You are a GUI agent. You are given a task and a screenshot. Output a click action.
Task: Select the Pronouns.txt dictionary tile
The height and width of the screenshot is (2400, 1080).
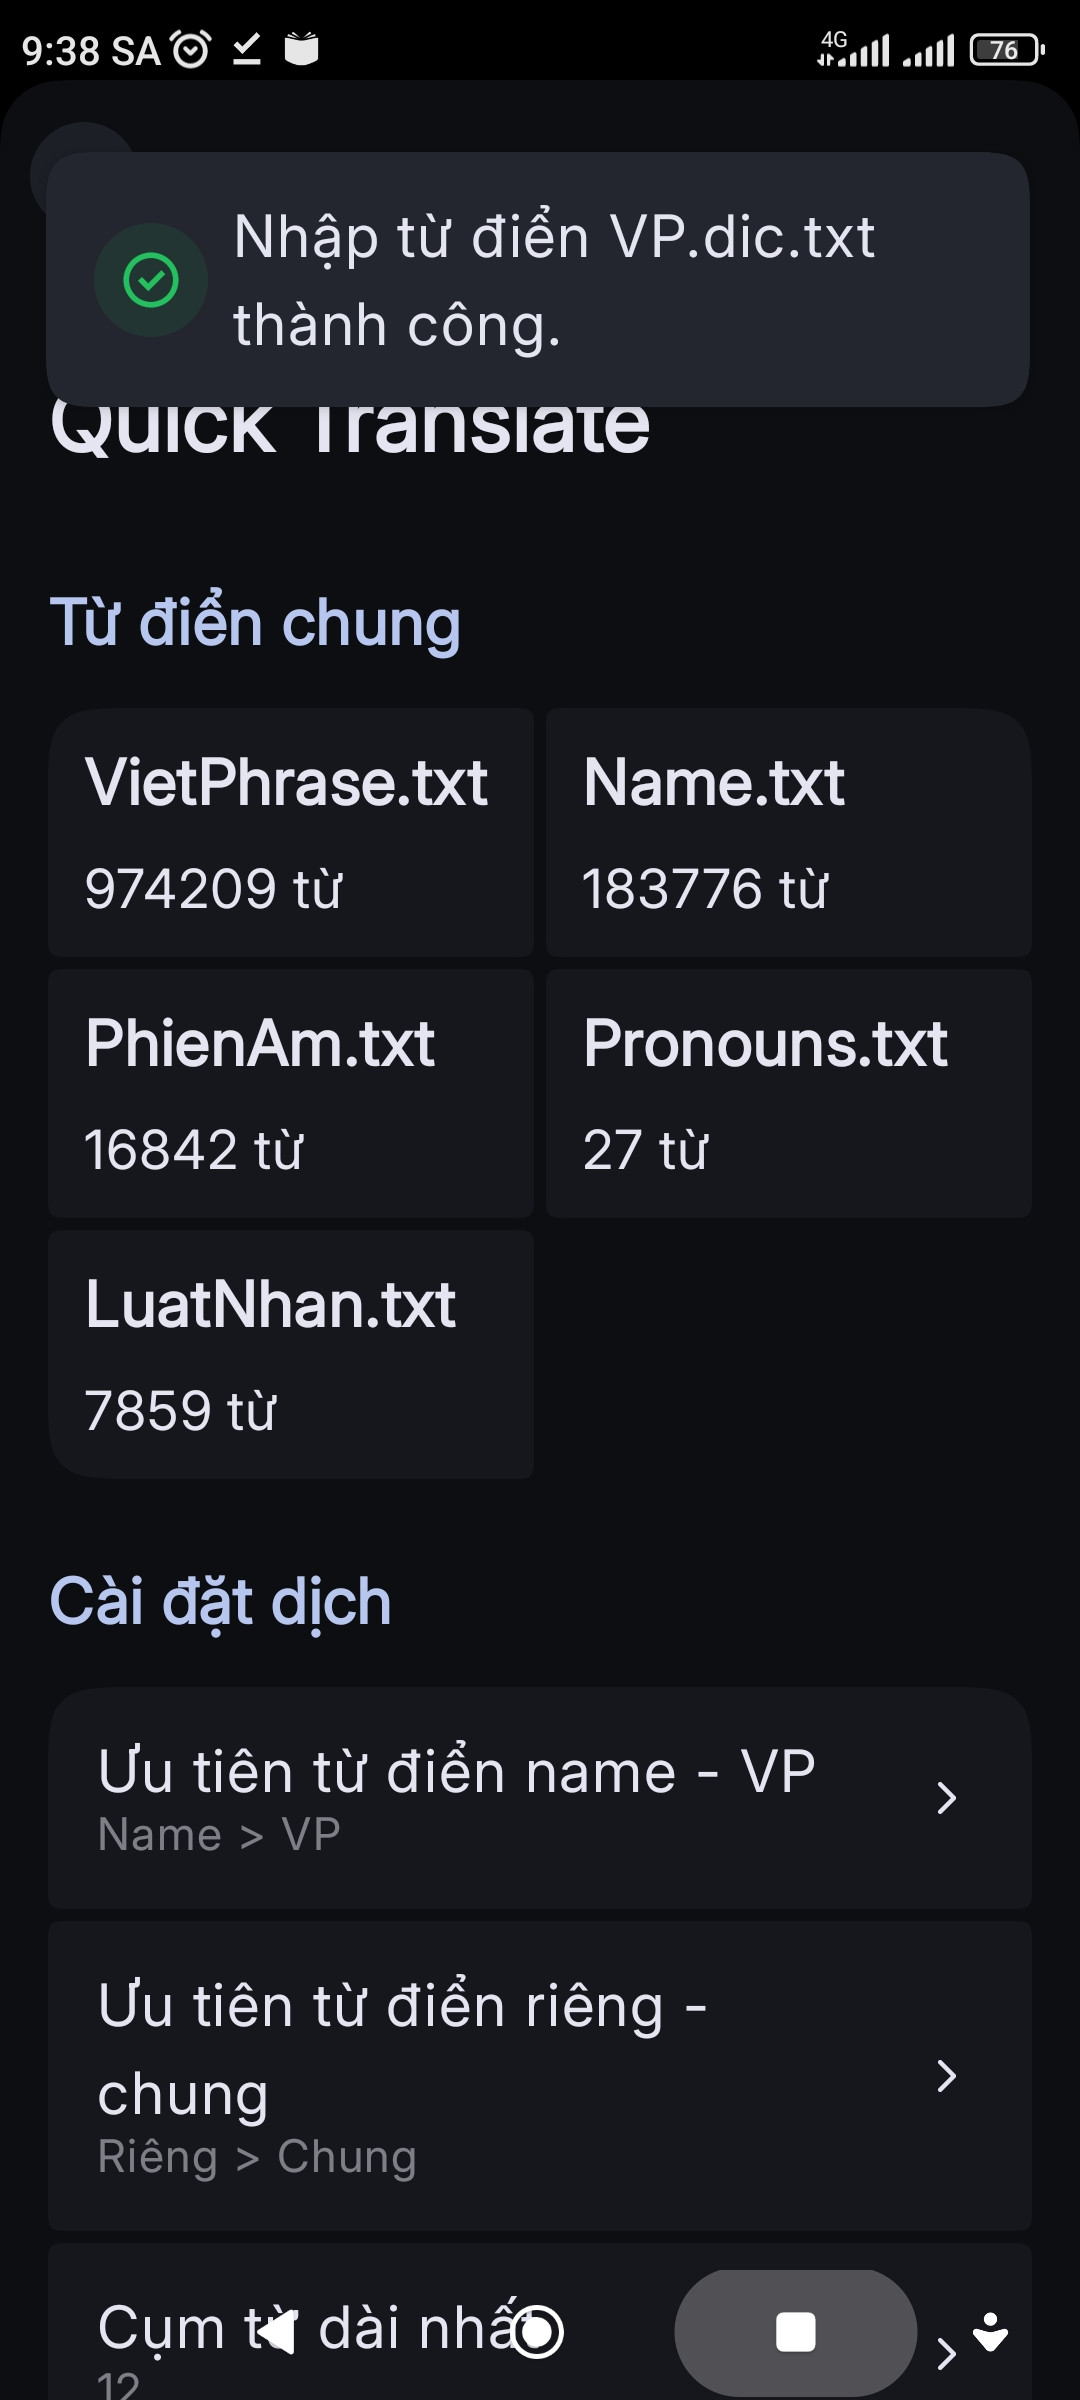789,1094
